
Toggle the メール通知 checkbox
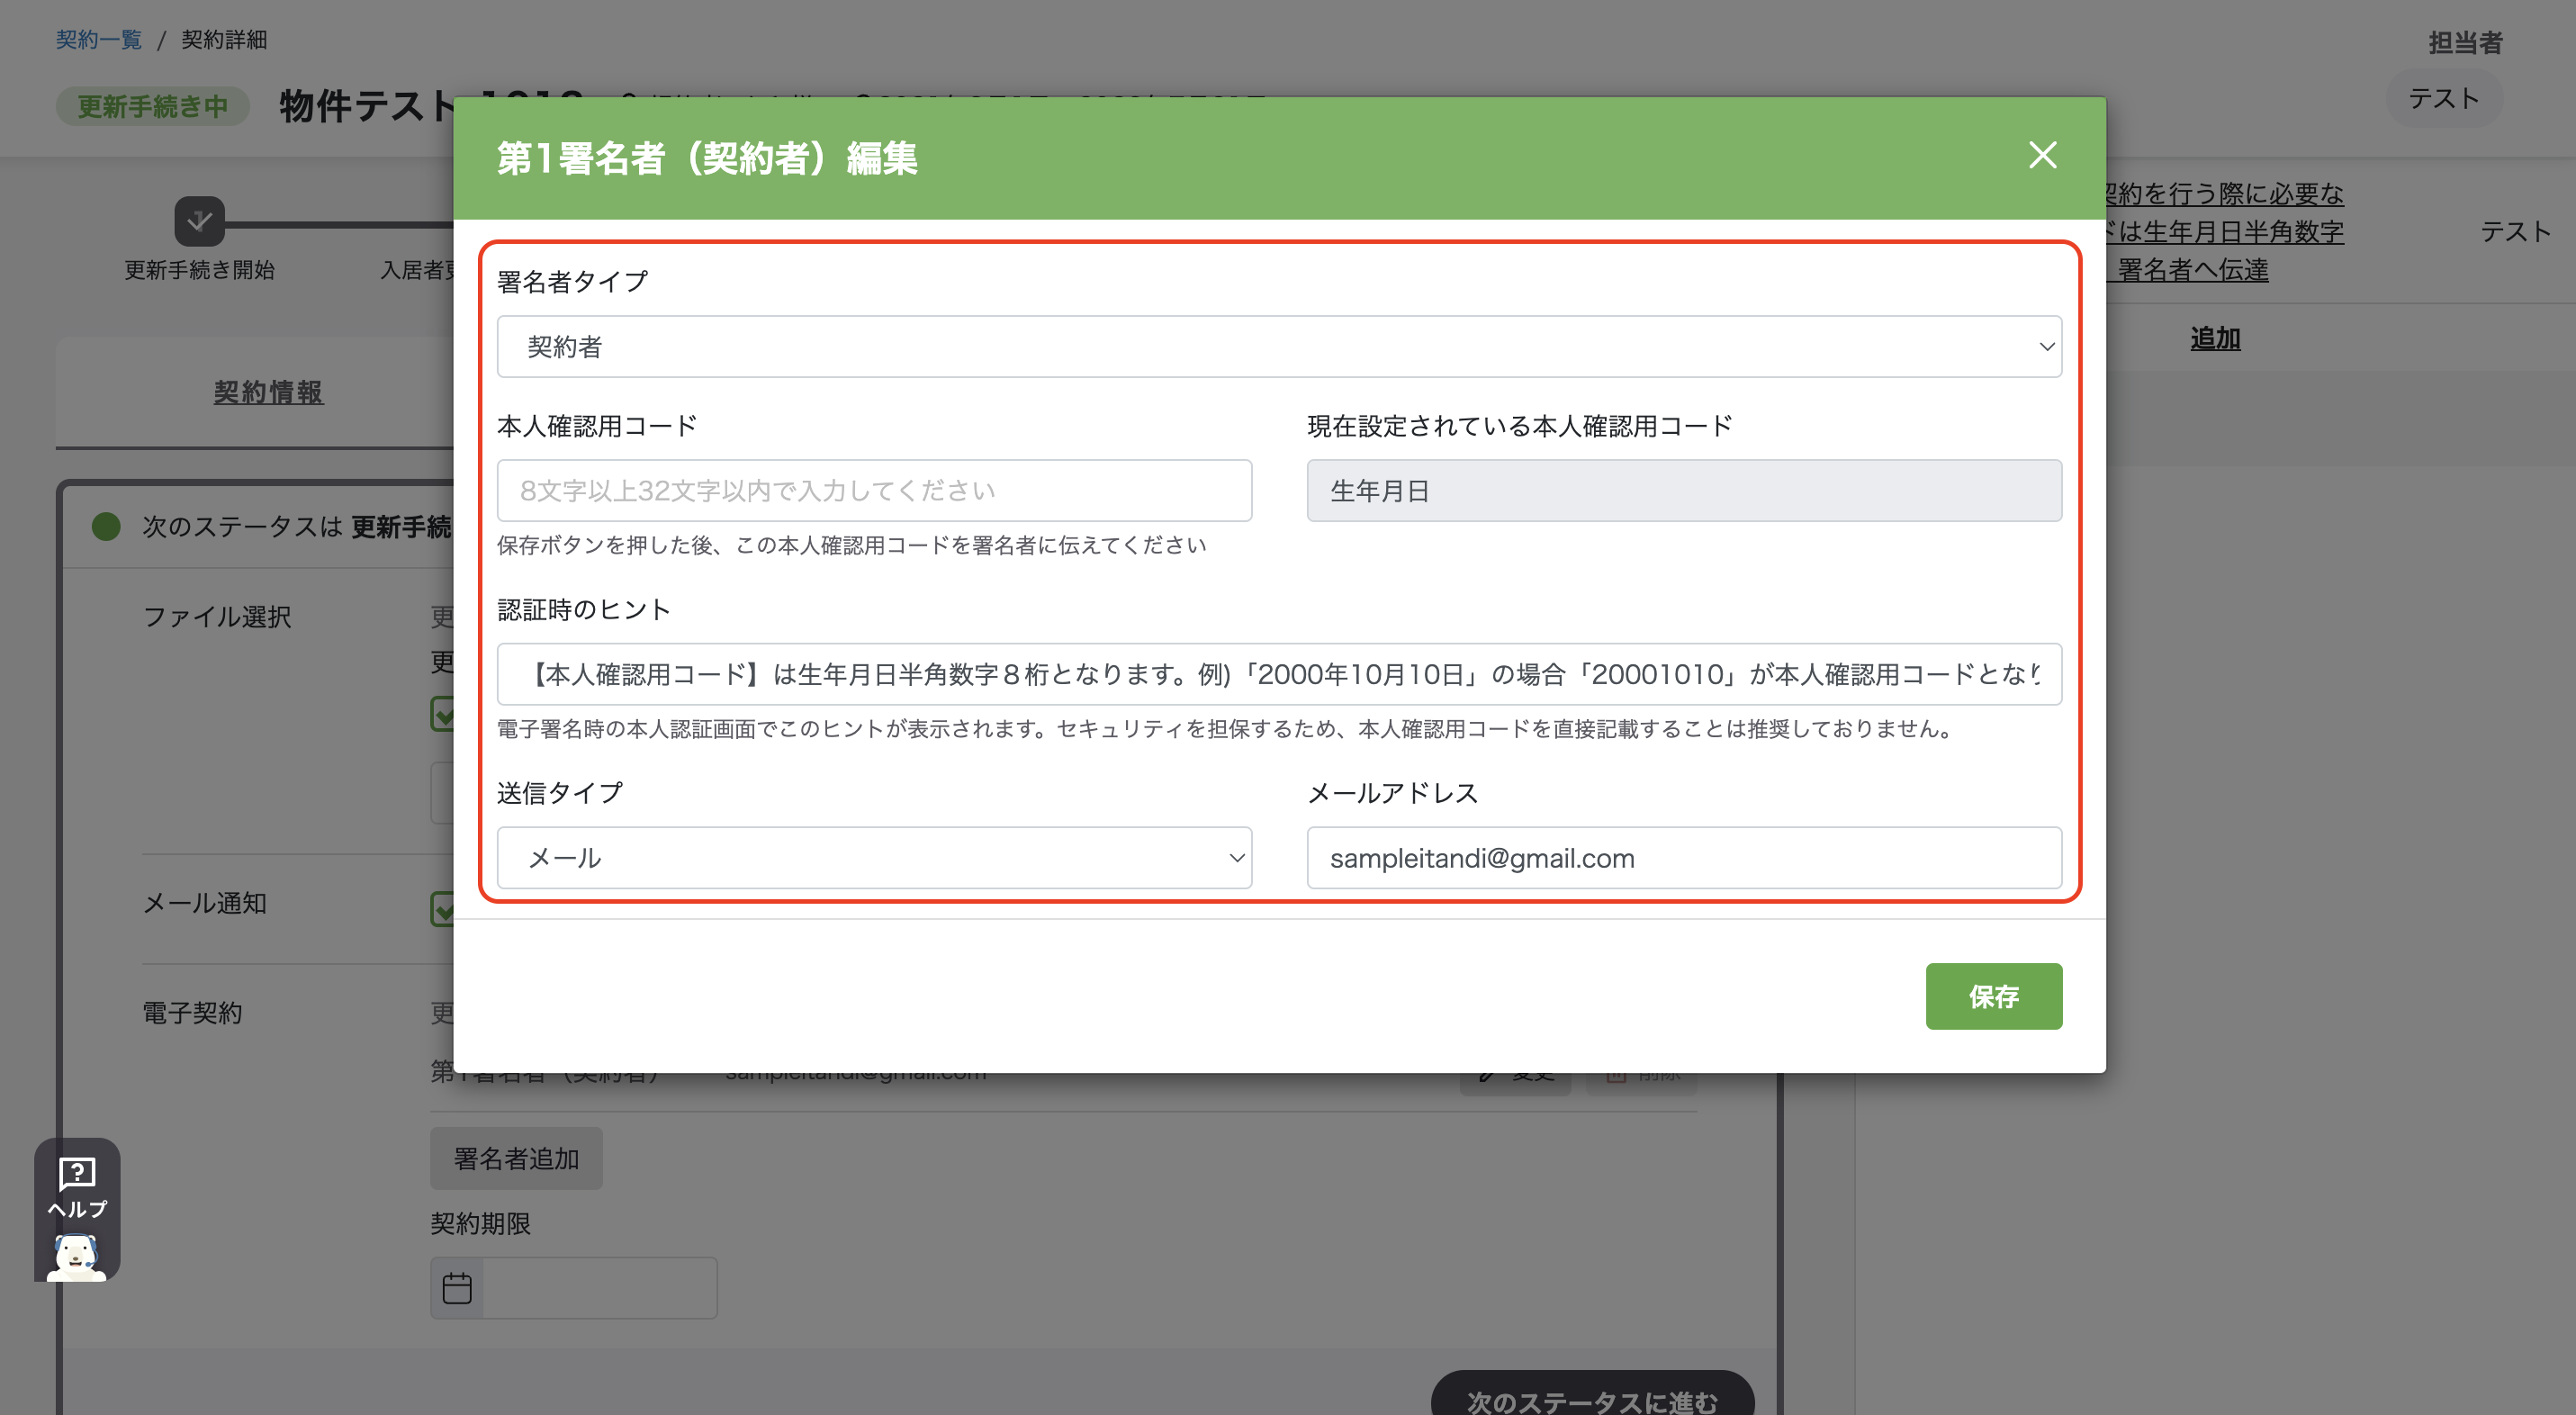tap(443, 909)
